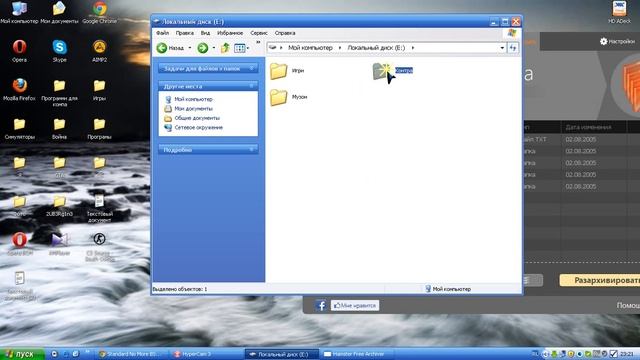Screen dimensions: 640x360
Task: Launch AIMP2 from desktop
Action: coord(100,47)
